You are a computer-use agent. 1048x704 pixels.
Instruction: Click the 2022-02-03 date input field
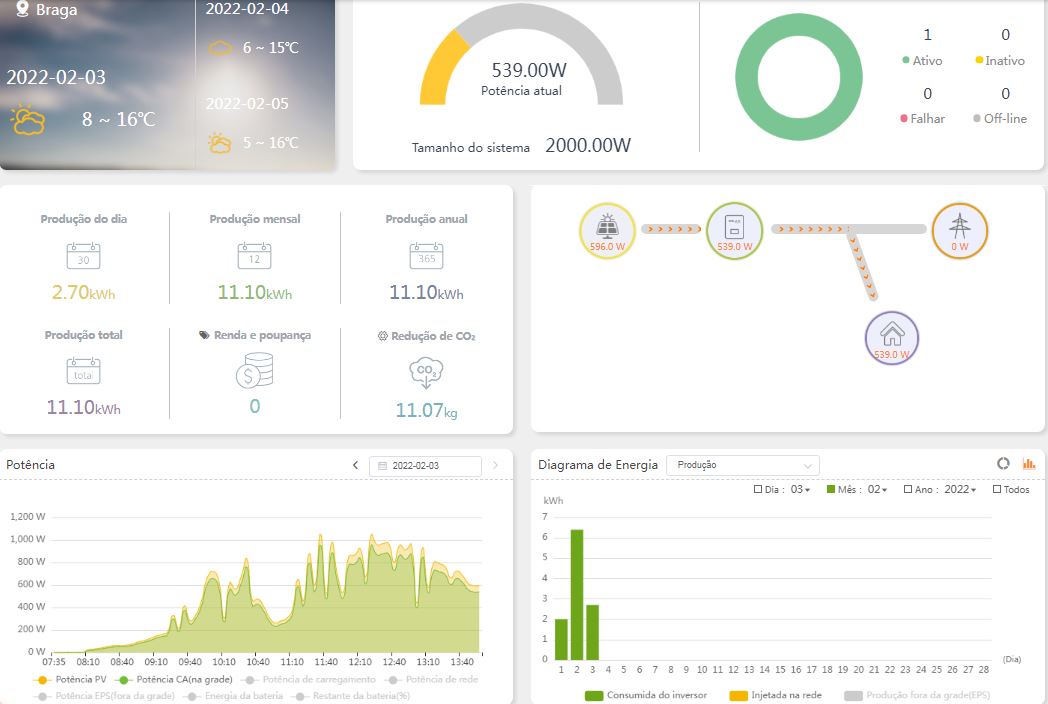(425, 466)
